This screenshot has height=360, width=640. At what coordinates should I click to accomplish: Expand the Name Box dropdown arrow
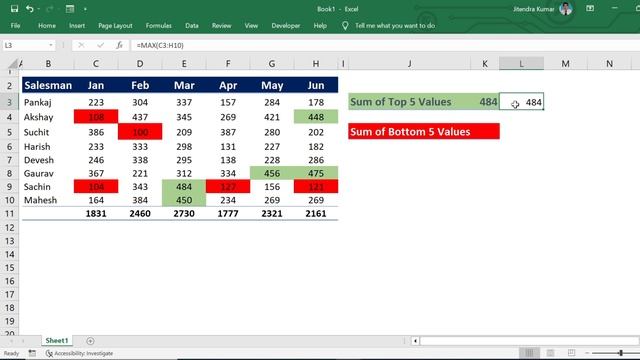click(51, 45)
